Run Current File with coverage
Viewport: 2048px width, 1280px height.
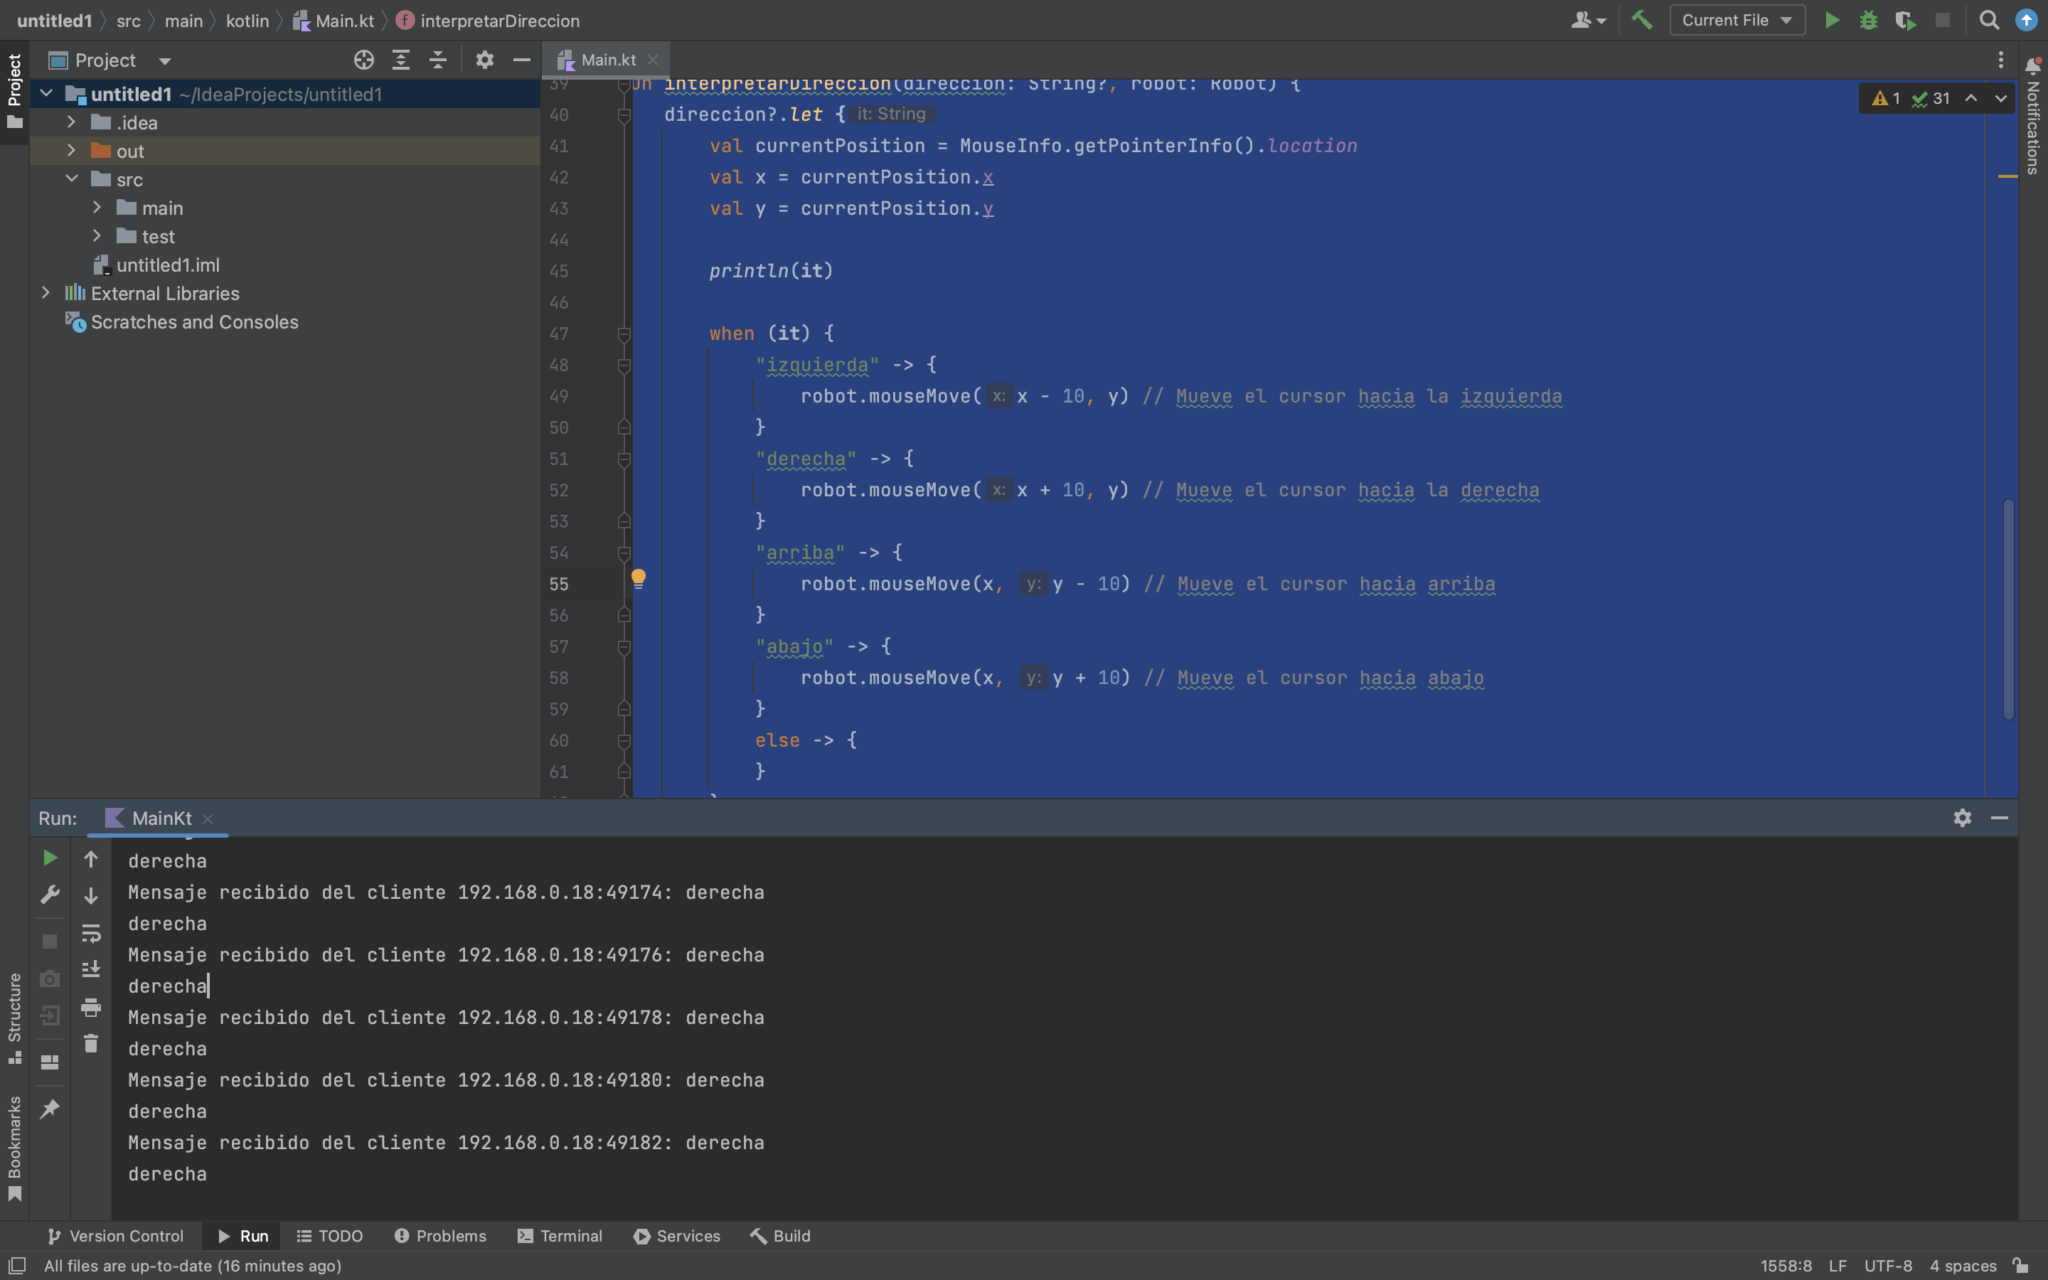click(x=1907, y=19)
